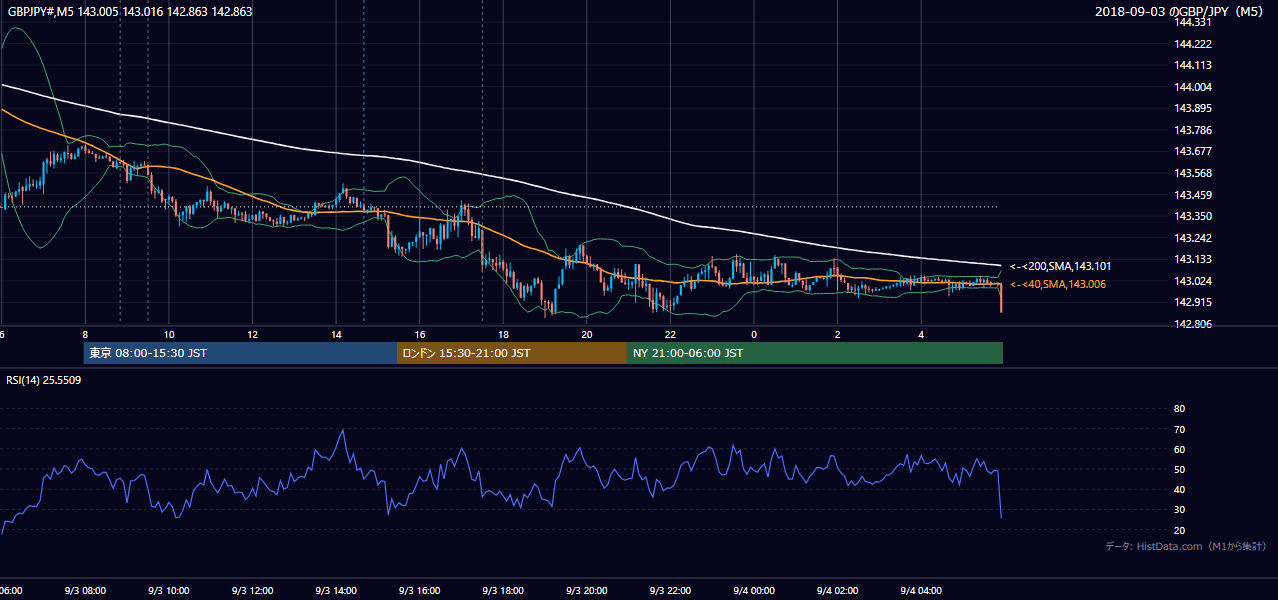
Task: Click the 143.350 price axis label
Action: click(x=1192, y=216)
